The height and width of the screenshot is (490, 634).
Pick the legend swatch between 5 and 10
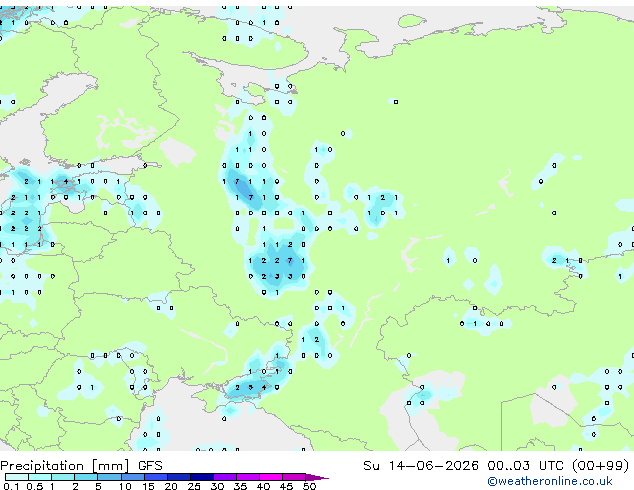[x=109, y=477]
